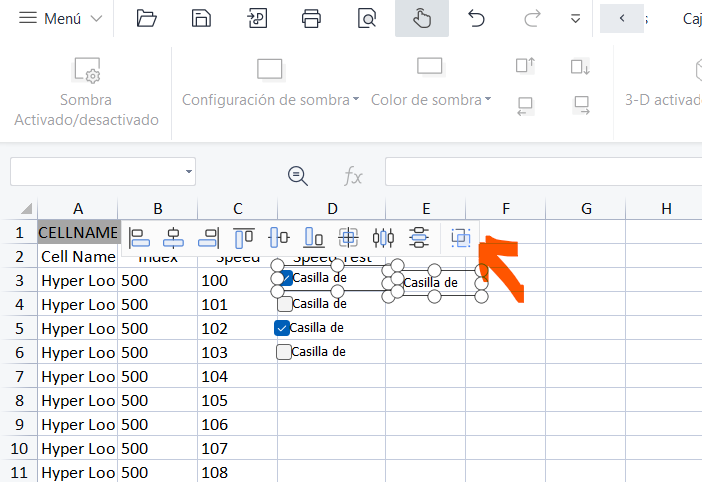The height and width of the screenshot is (482, 702).
Task: Align objects bottom icon
Action: 313,238
